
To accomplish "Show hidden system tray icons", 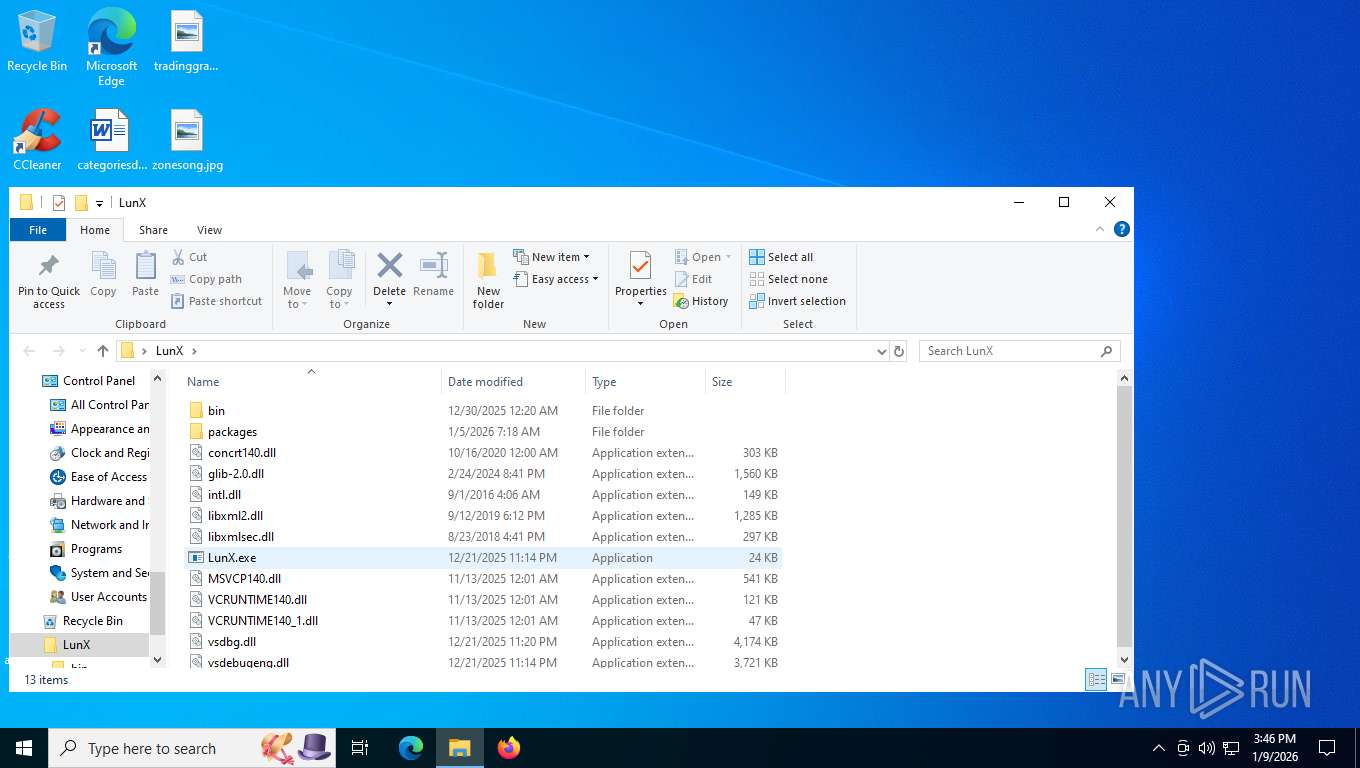I will pyautogui.click(x=1158, y=748).
